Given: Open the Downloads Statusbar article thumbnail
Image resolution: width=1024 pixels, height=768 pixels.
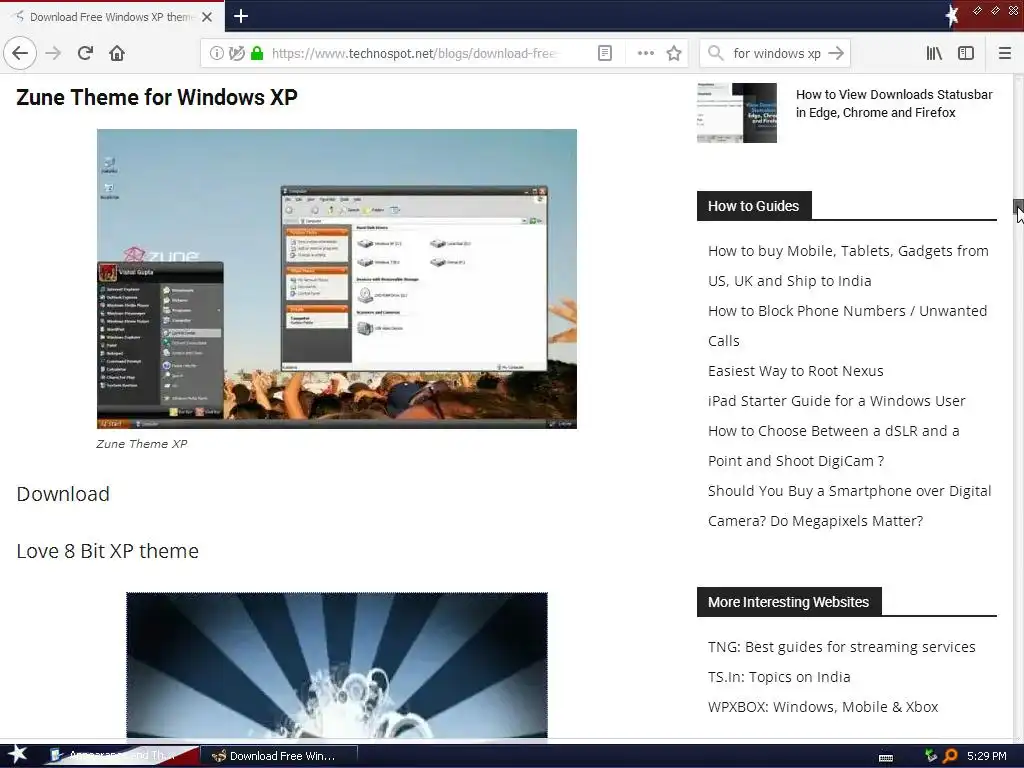Looking at the screenshot, I should [x=737, y=112].
